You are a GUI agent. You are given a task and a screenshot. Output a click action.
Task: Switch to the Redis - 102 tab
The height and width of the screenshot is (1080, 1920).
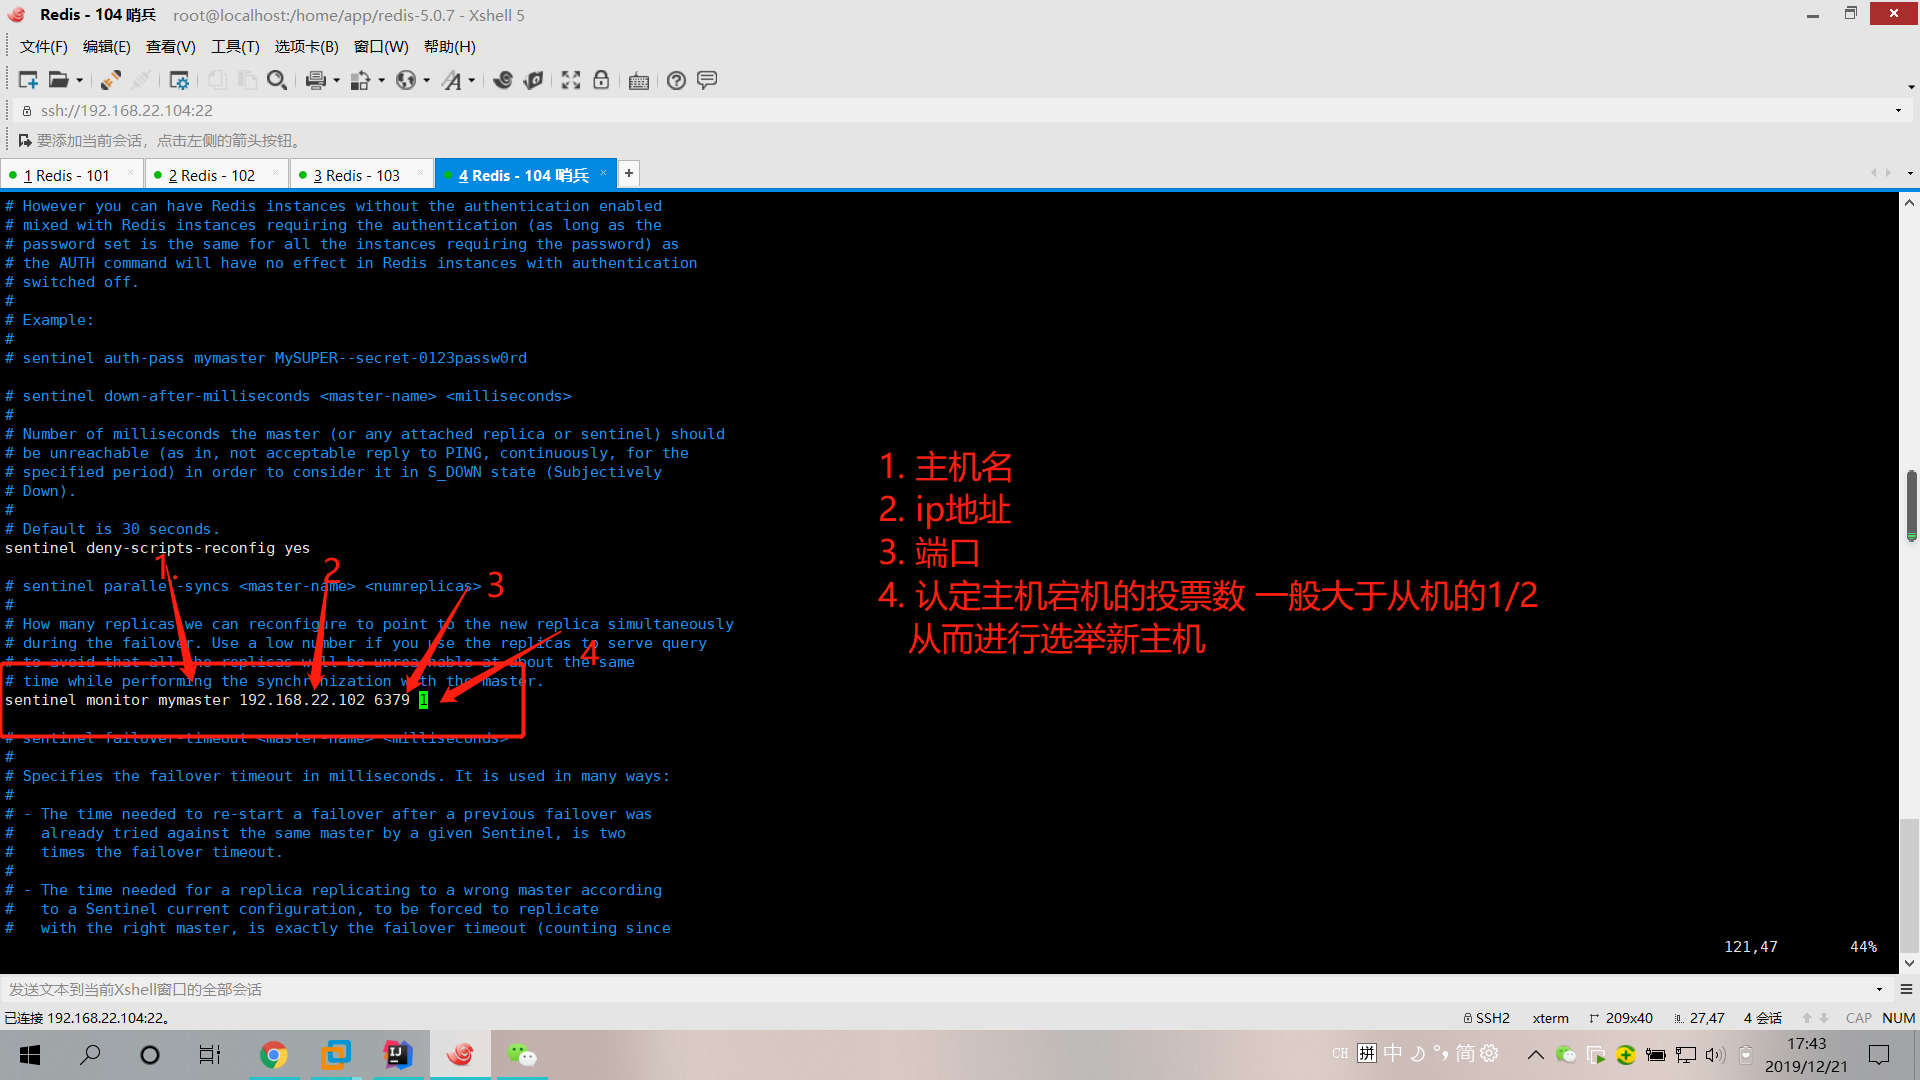[211, 175]
